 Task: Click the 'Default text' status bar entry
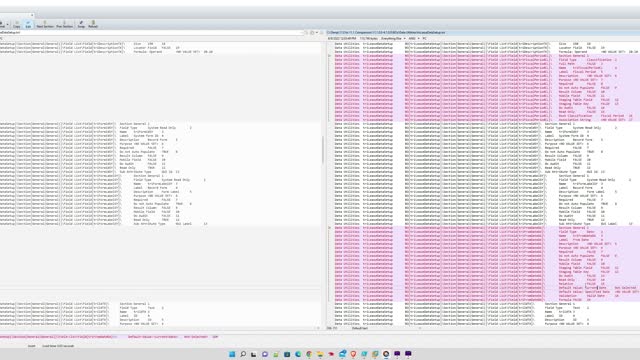360,328
